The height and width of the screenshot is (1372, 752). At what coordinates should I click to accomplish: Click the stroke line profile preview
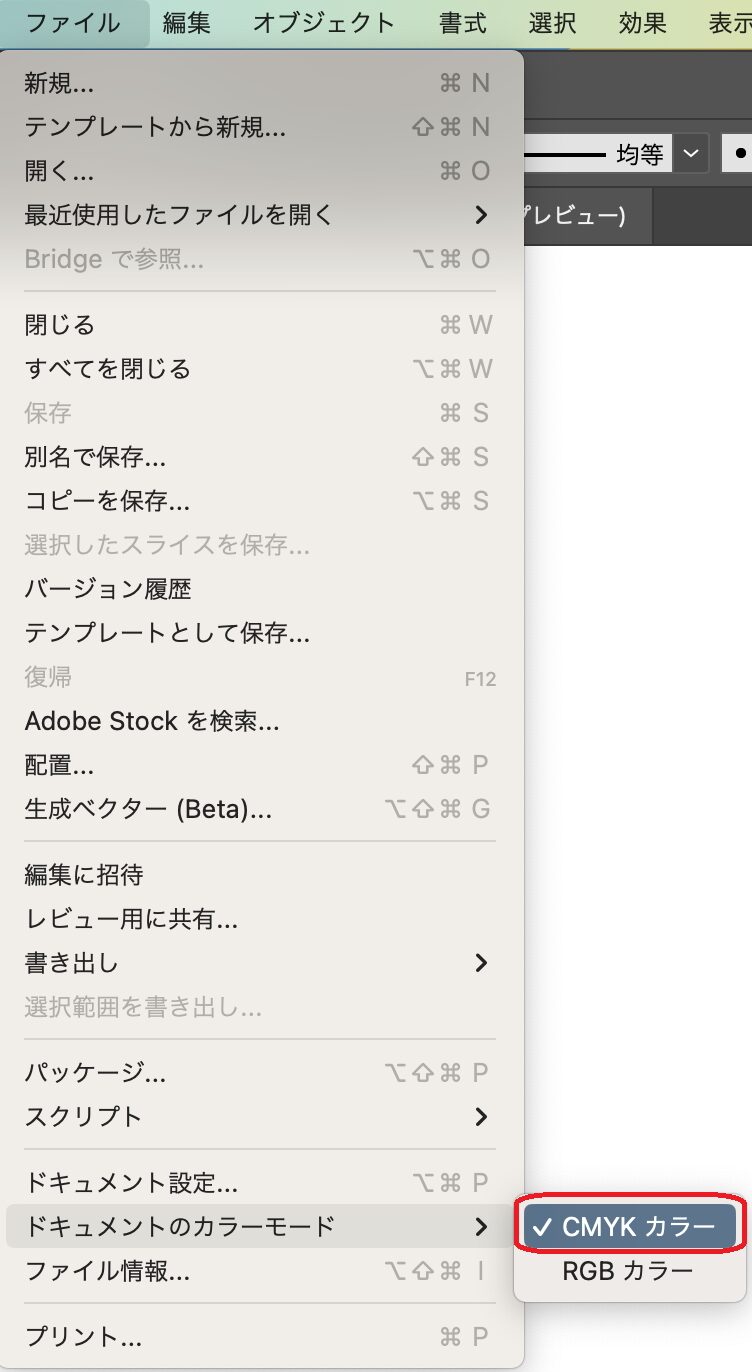click(565, 155)
